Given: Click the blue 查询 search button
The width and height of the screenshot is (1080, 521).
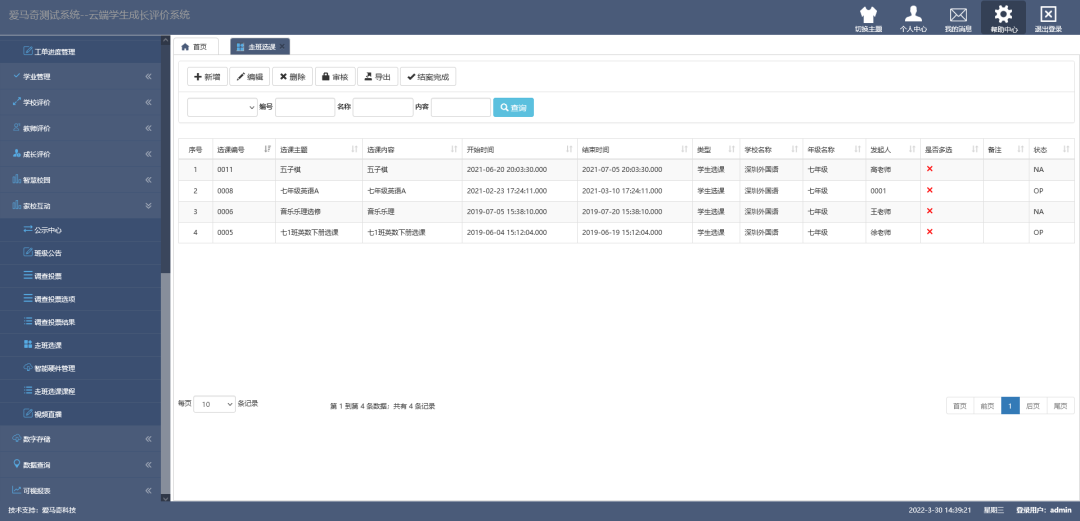Looking at the screenshot, I should tap(513, 108).
